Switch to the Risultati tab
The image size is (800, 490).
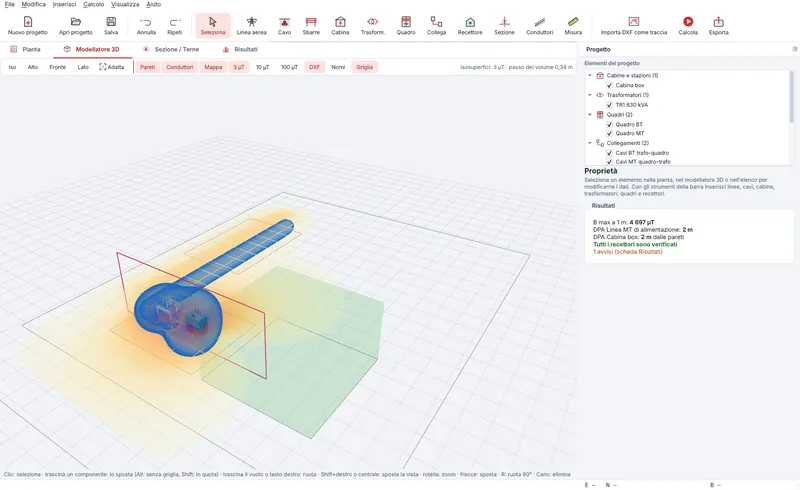[240, 50]
